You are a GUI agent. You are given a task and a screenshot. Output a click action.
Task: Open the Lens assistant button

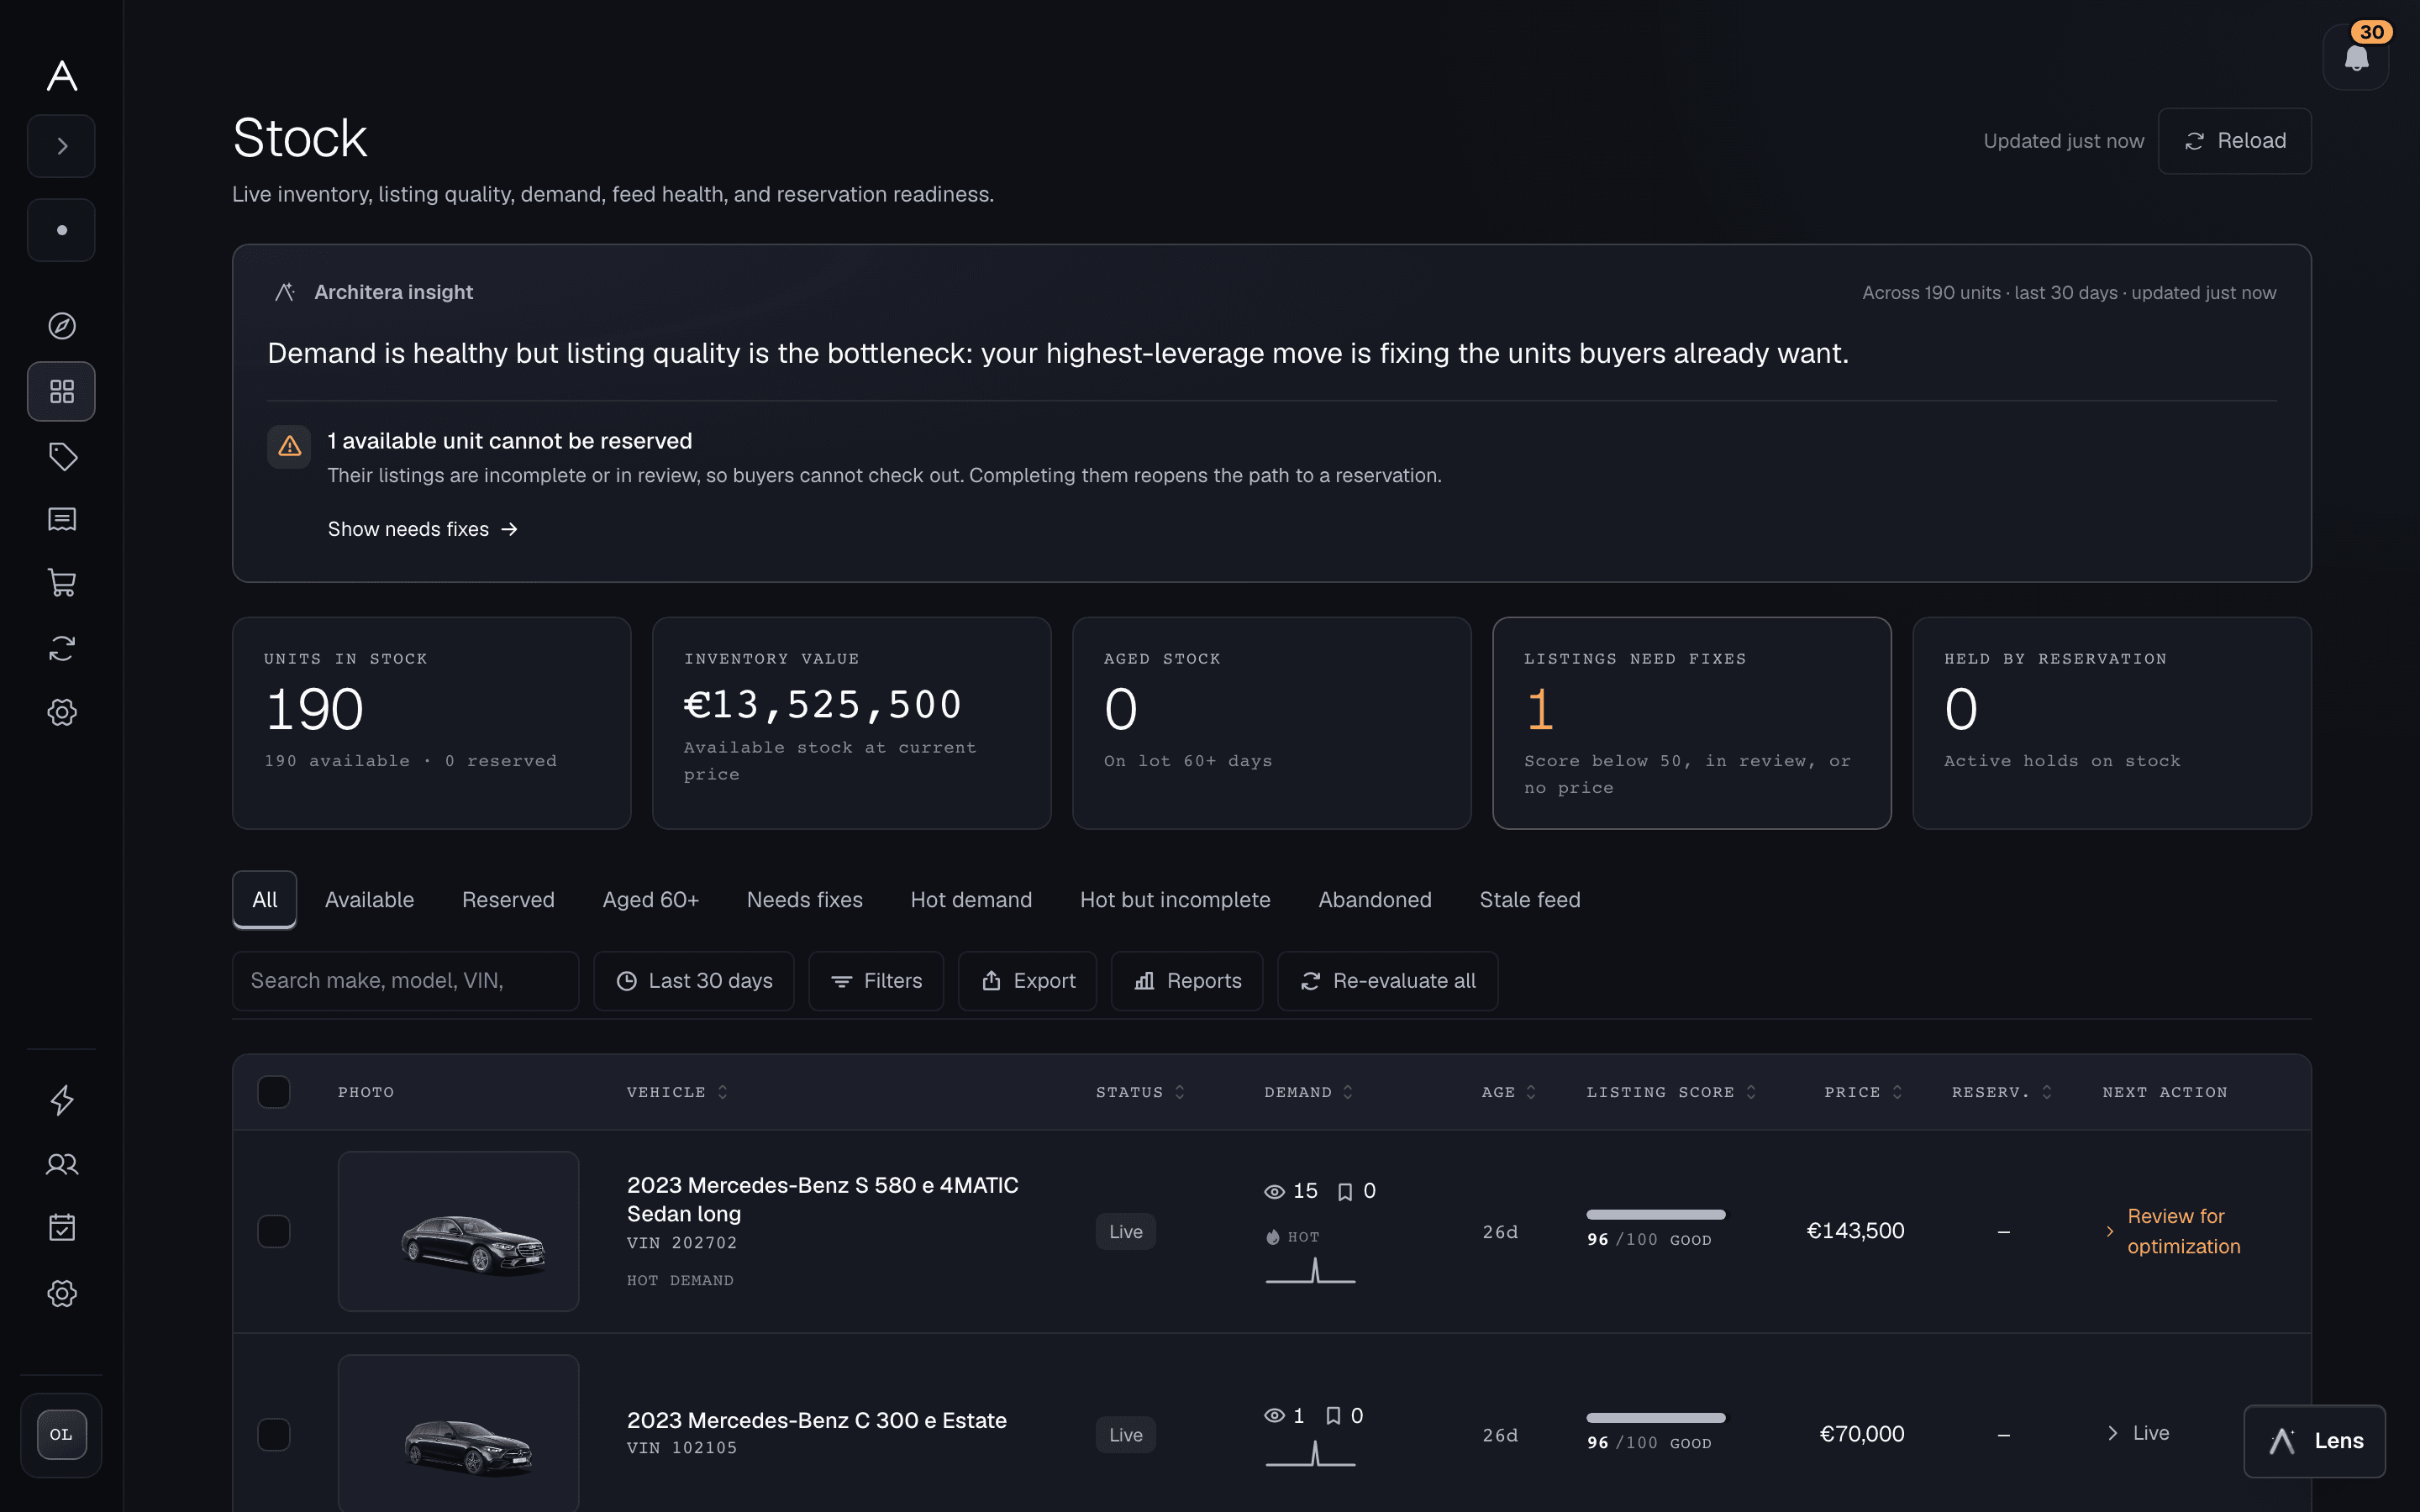coord(2314,1441)
